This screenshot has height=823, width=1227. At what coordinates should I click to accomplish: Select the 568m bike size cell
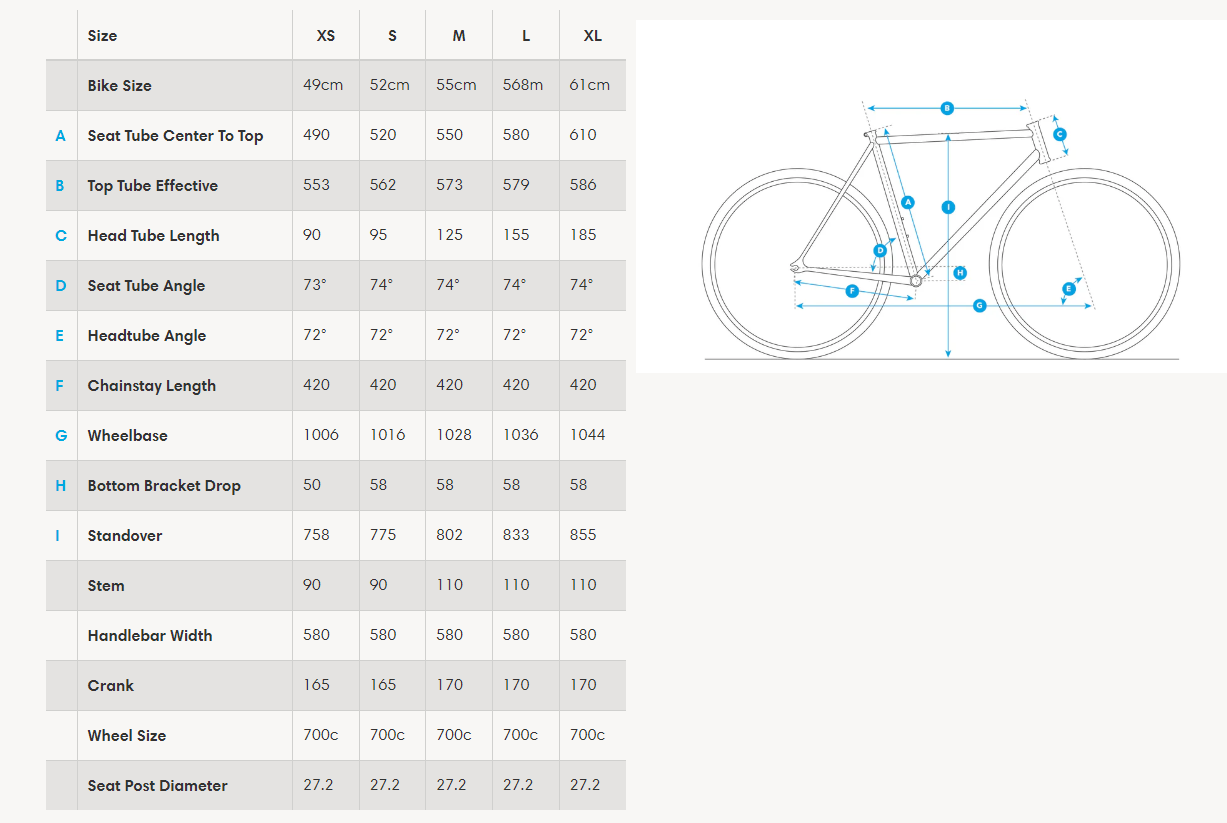pyautogui.click(x=523, y=85)
